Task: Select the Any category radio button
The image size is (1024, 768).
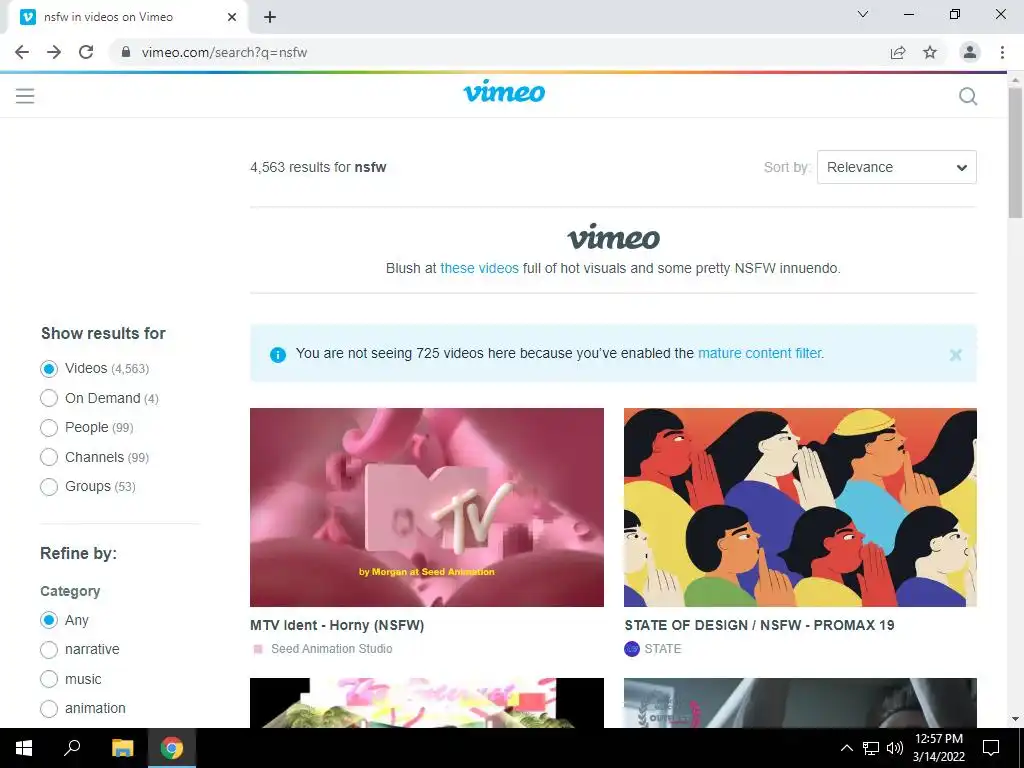Action: 49,620
